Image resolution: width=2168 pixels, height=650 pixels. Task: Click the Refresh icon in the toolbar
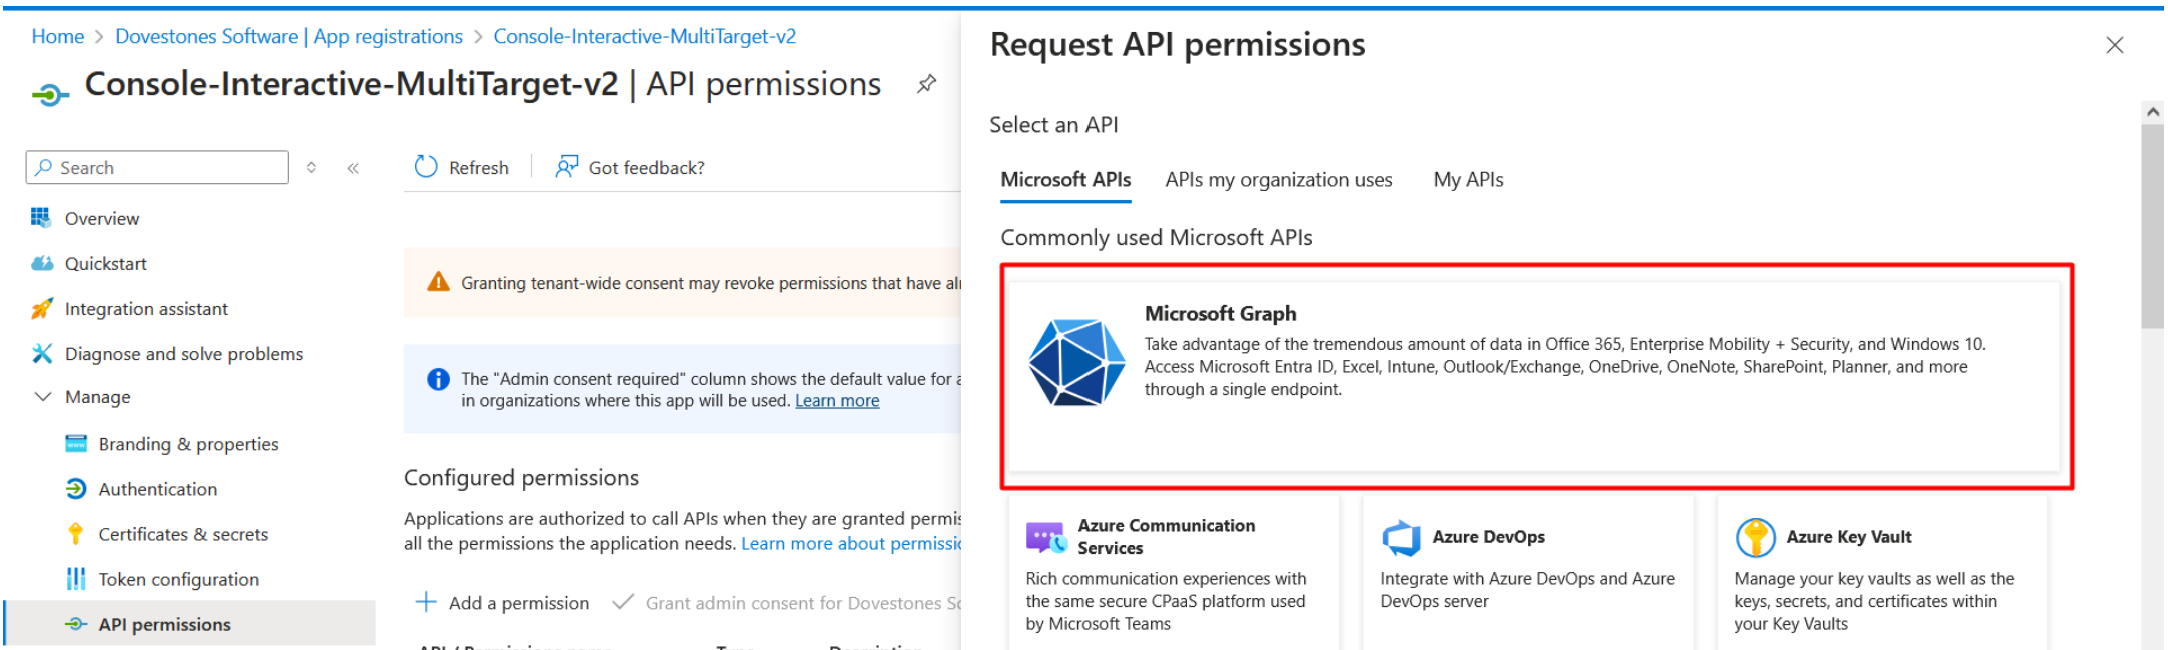point(426,167)
